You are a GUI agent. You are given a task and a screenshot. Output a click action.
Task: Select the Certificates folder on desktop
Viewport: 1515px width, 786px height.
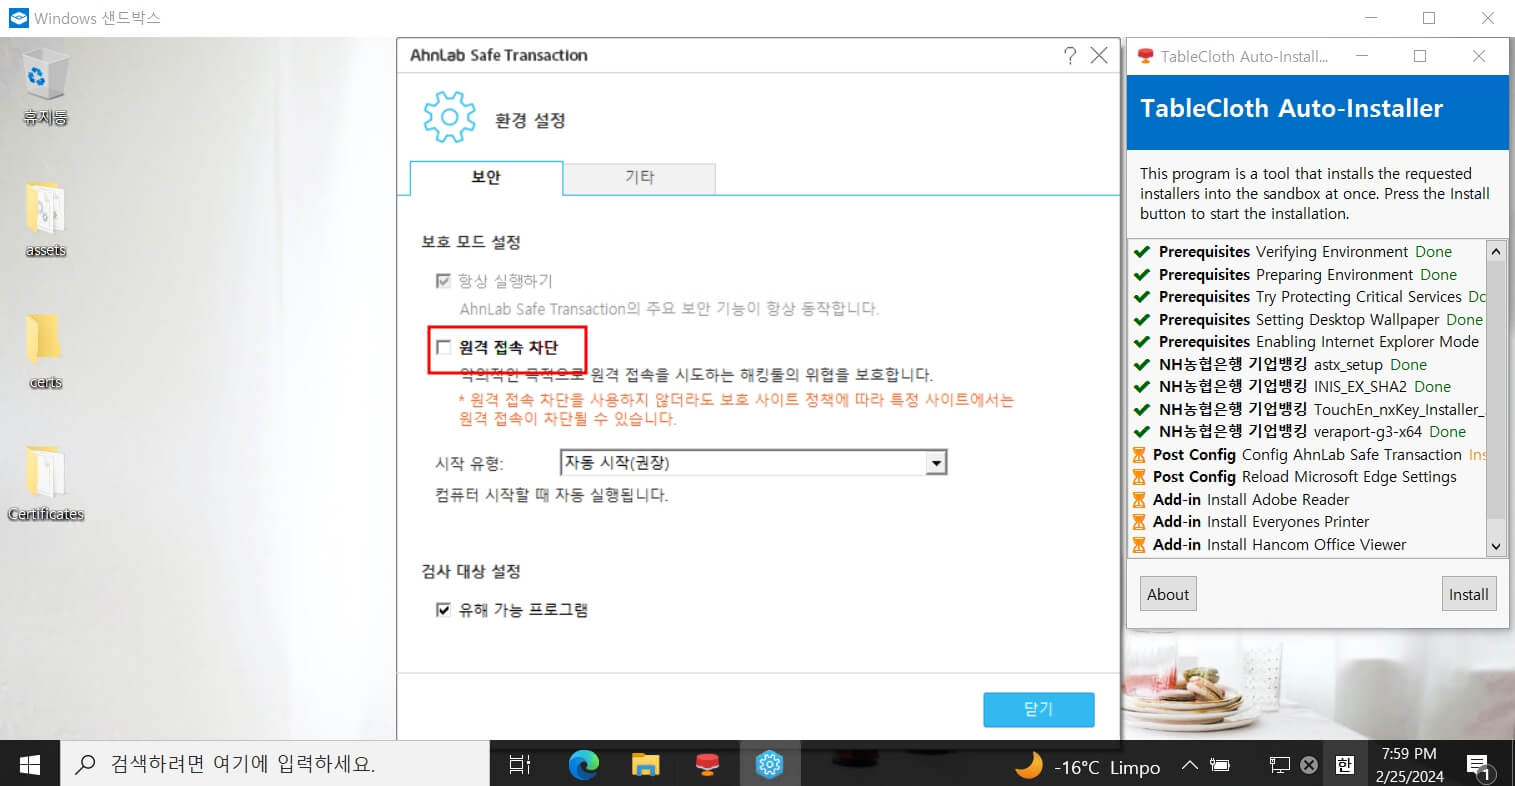pos(45,483)
